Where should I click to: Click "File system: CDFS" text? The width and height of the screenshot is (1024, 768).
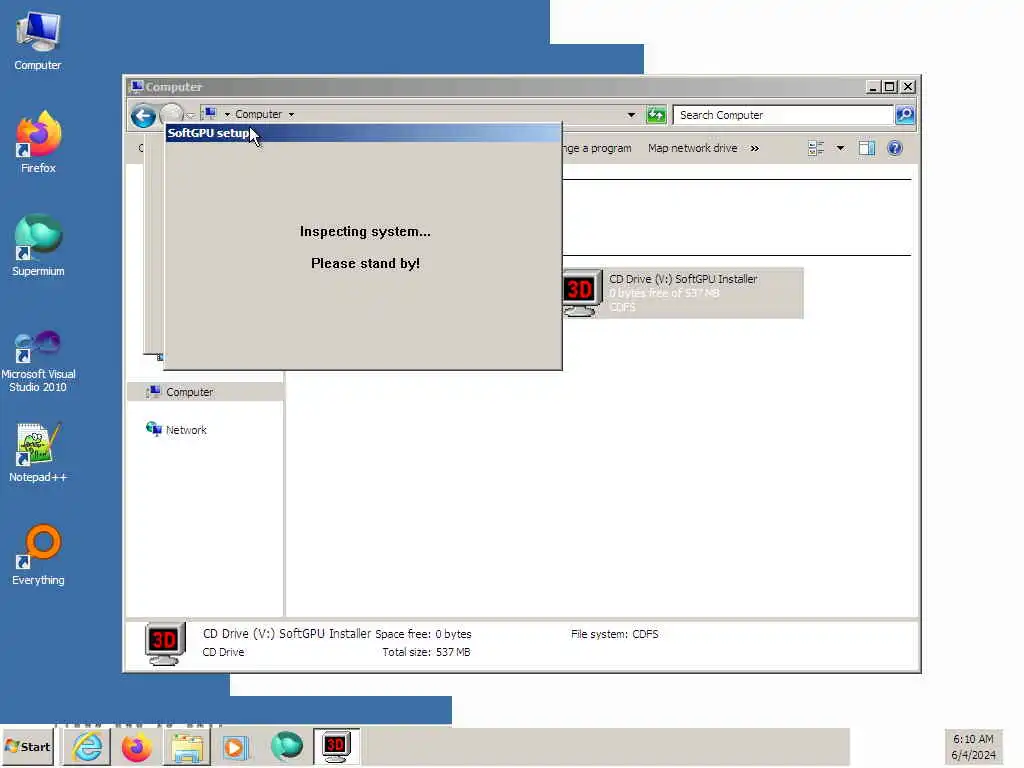pos(615,634)
